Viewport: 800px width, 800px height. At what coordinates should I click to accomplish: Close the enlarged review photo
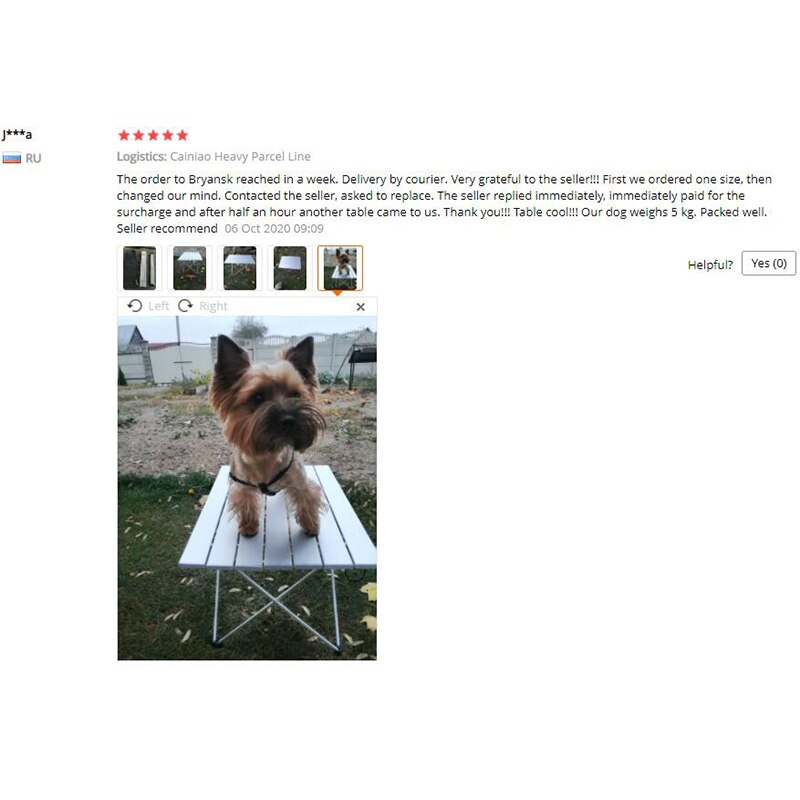click(x=361, y=307)
